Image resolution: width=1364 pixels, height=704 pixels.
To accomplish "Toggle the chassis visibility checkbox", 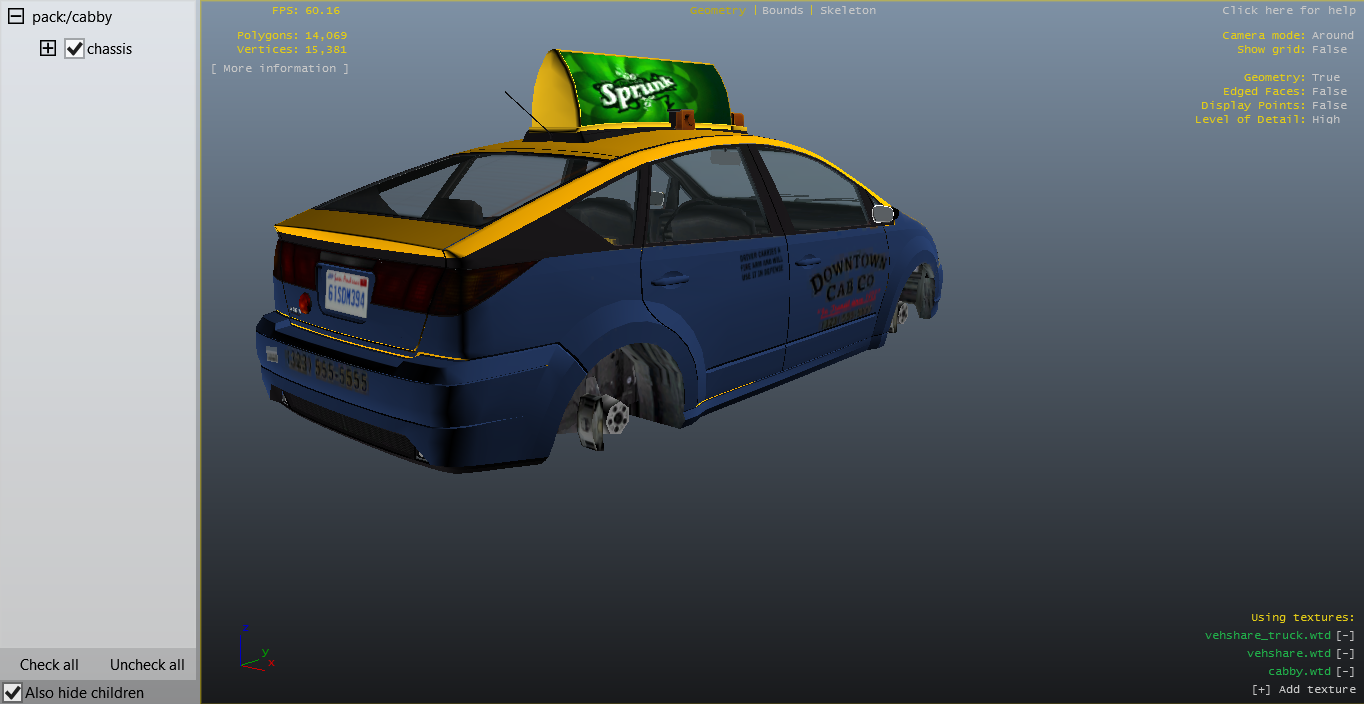I will (74, 49).
